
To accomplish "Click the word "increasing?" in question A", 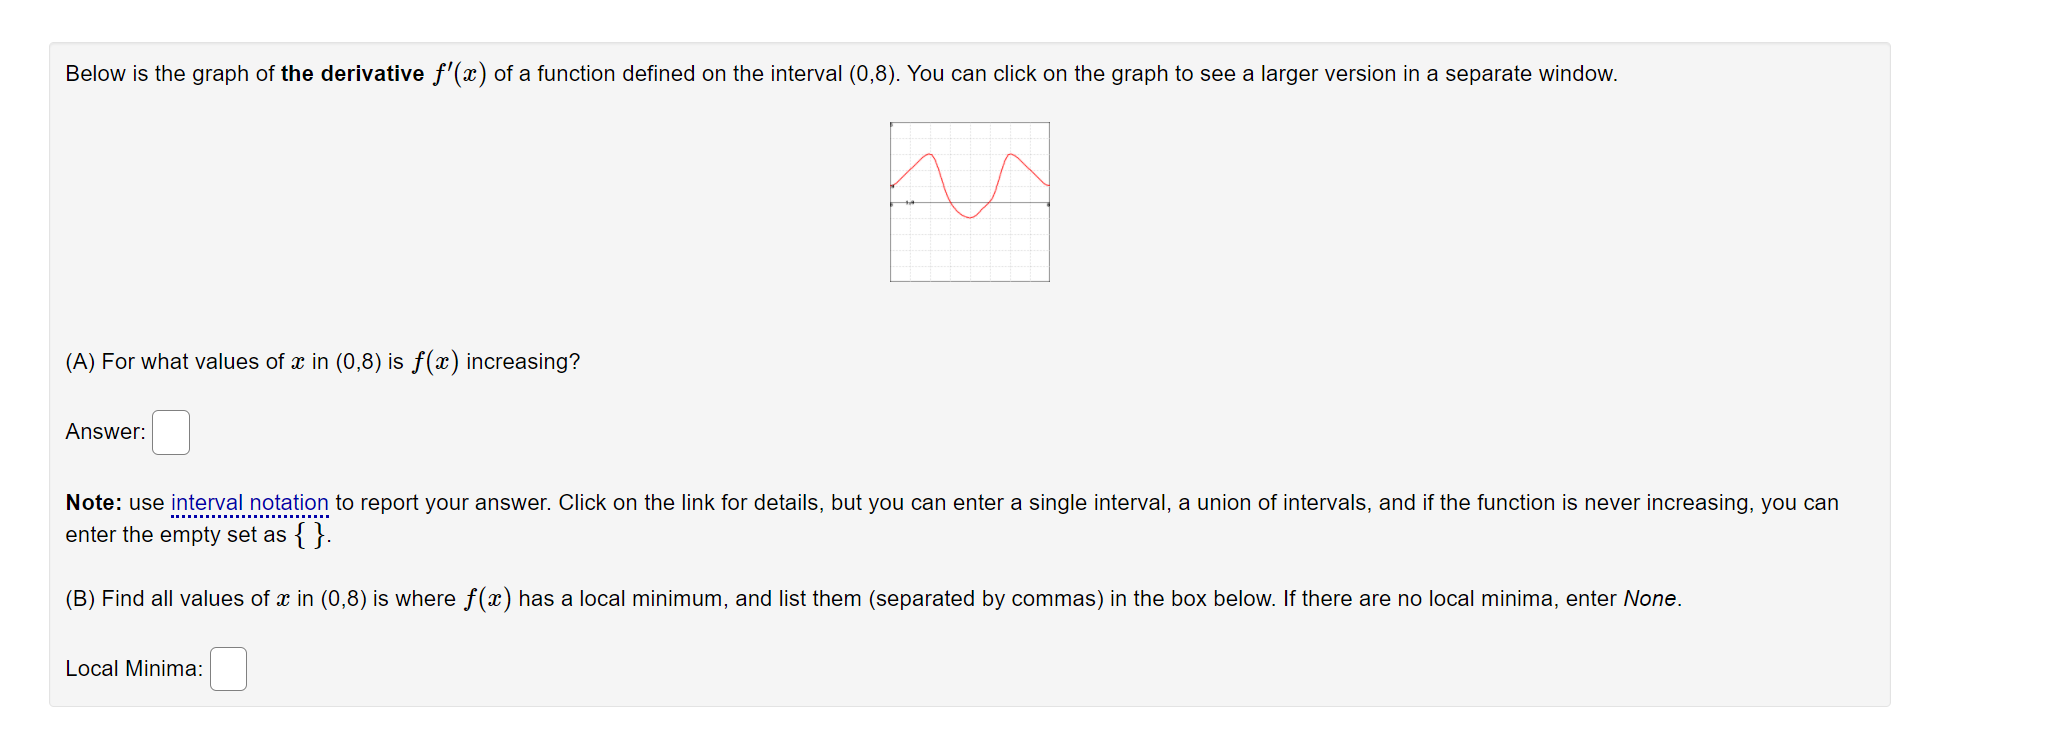I will point(523,362).
